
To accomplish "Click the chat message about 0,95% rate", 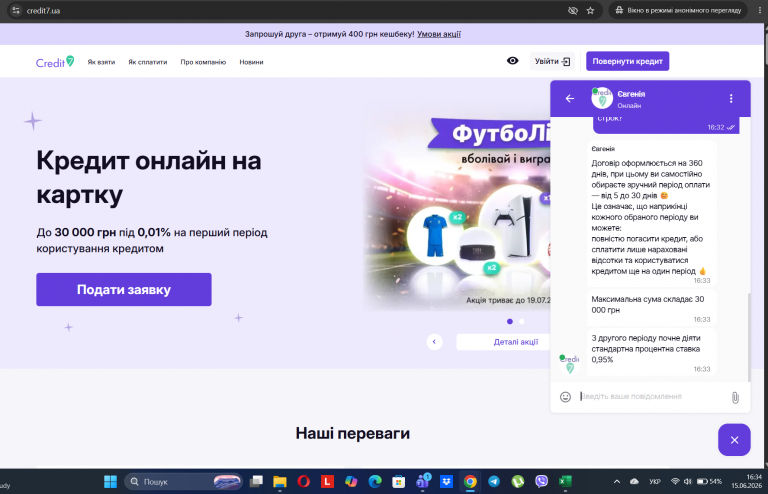I will click(x=651, y=353).
